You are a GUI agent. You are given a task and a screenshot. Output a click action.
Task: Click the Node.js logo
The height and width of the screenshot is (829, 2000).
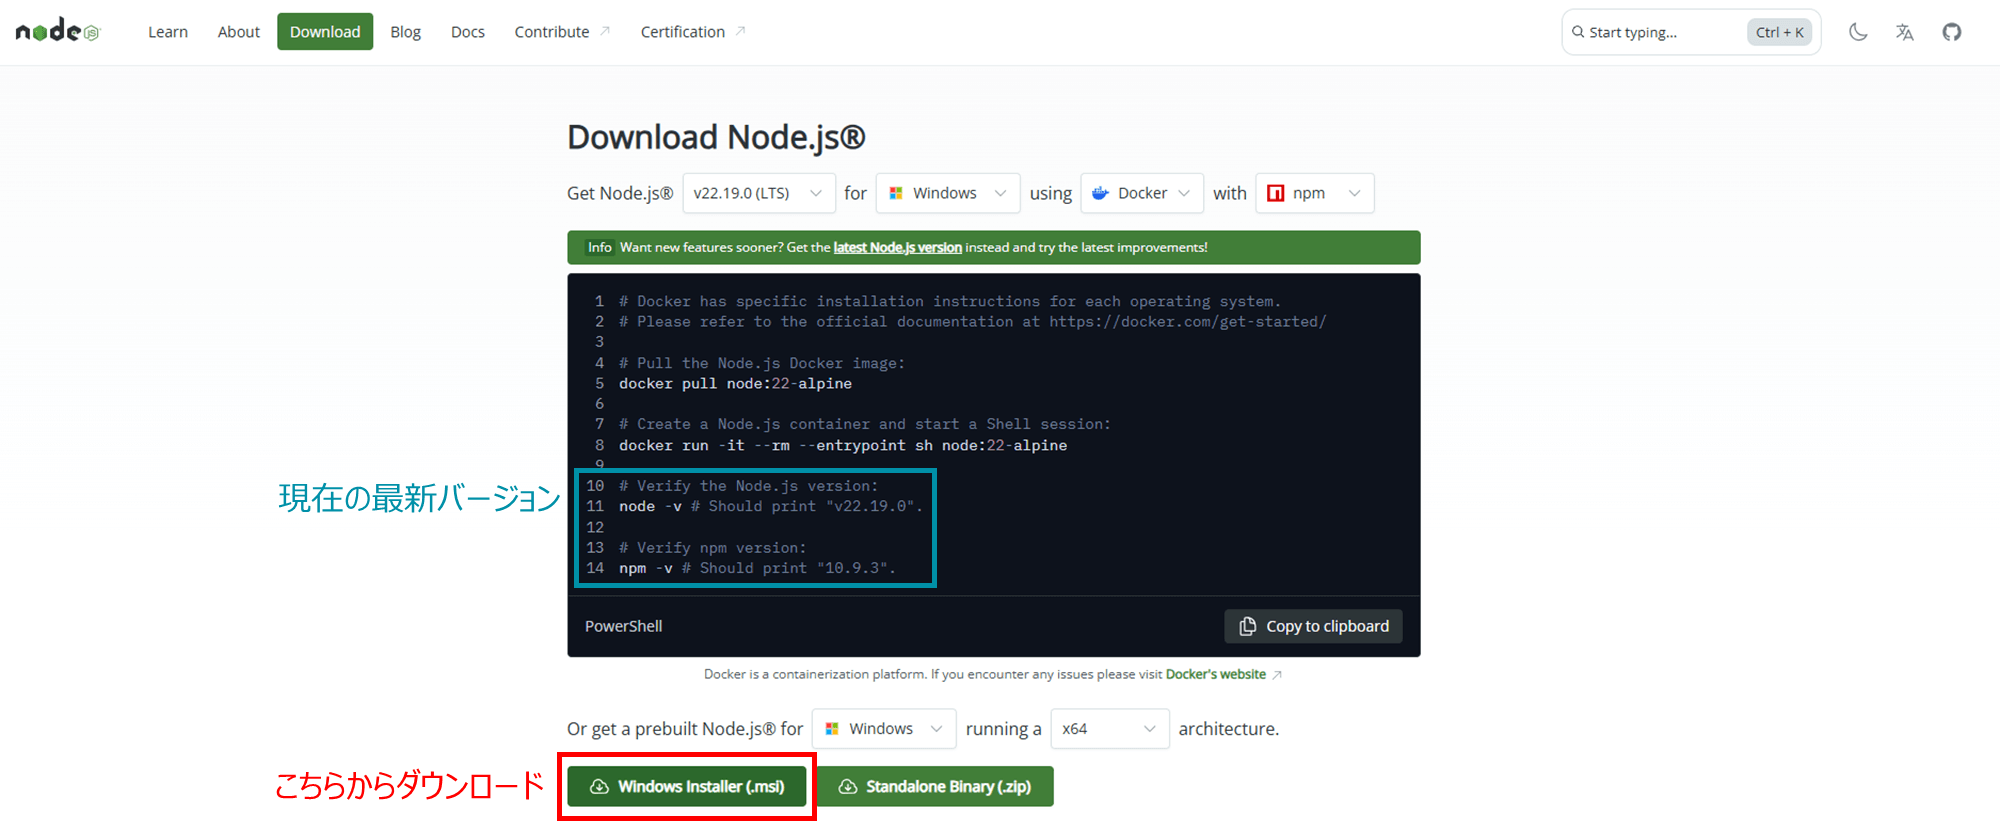[57, 31]
